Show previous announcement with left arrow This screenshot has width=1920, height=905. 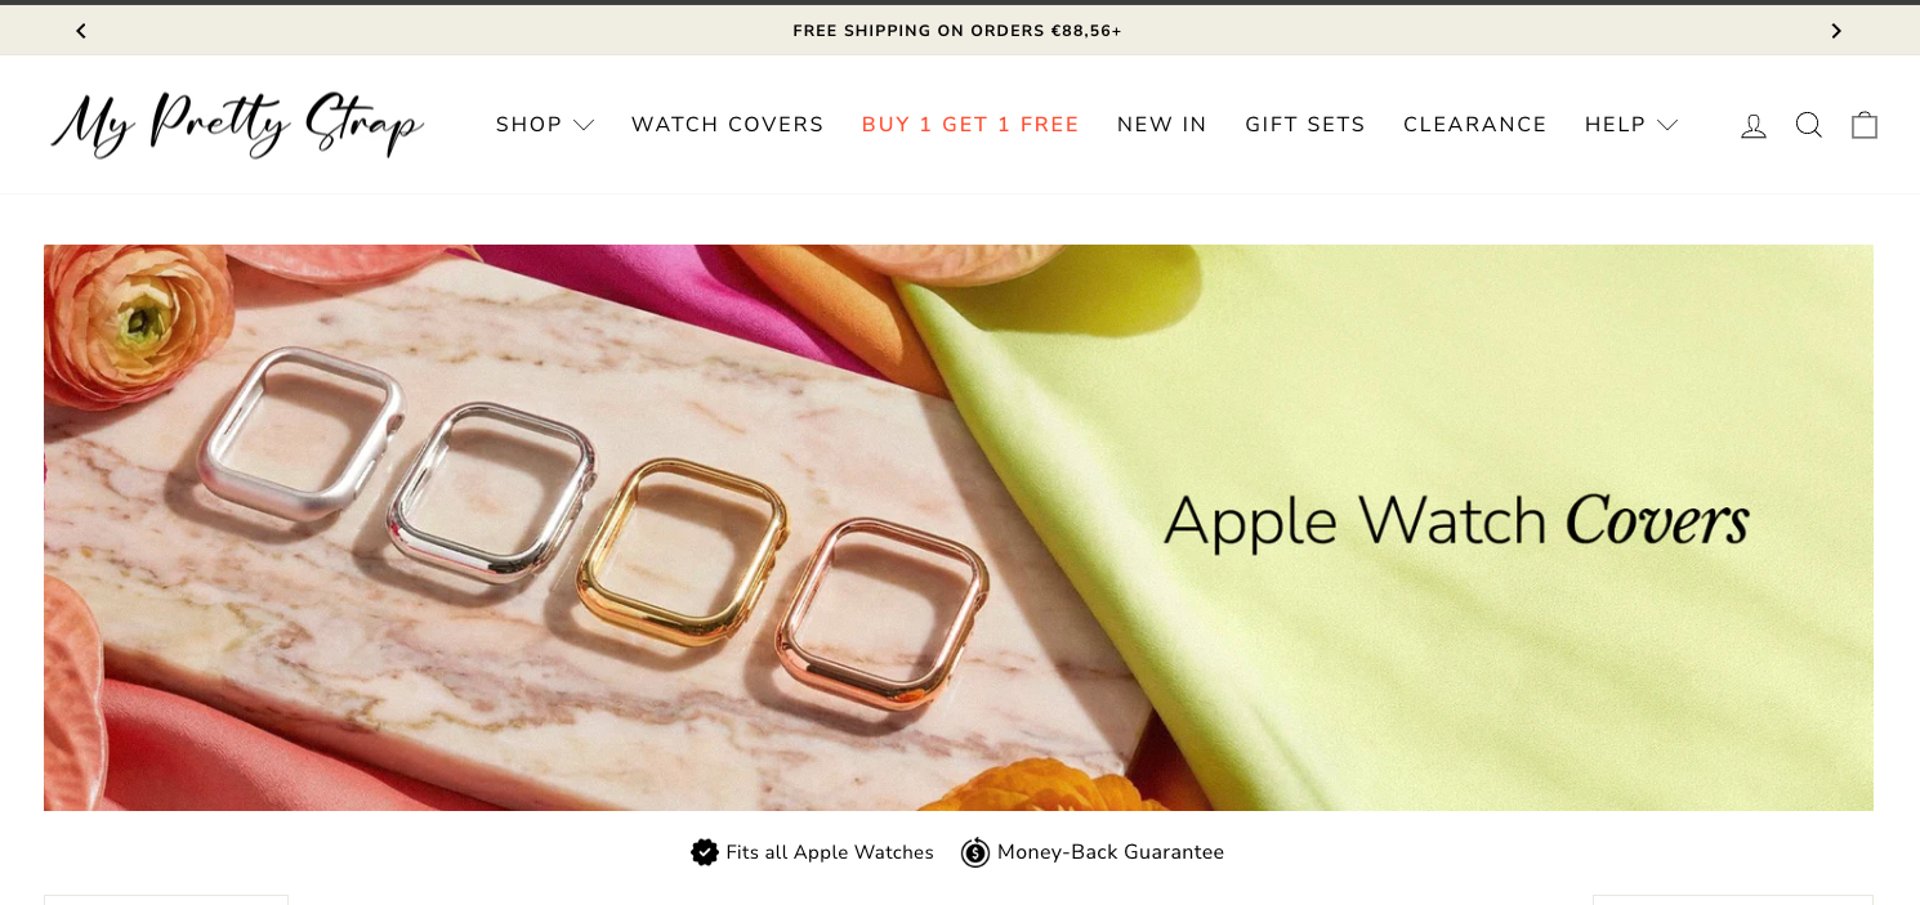tap(81, 31)
